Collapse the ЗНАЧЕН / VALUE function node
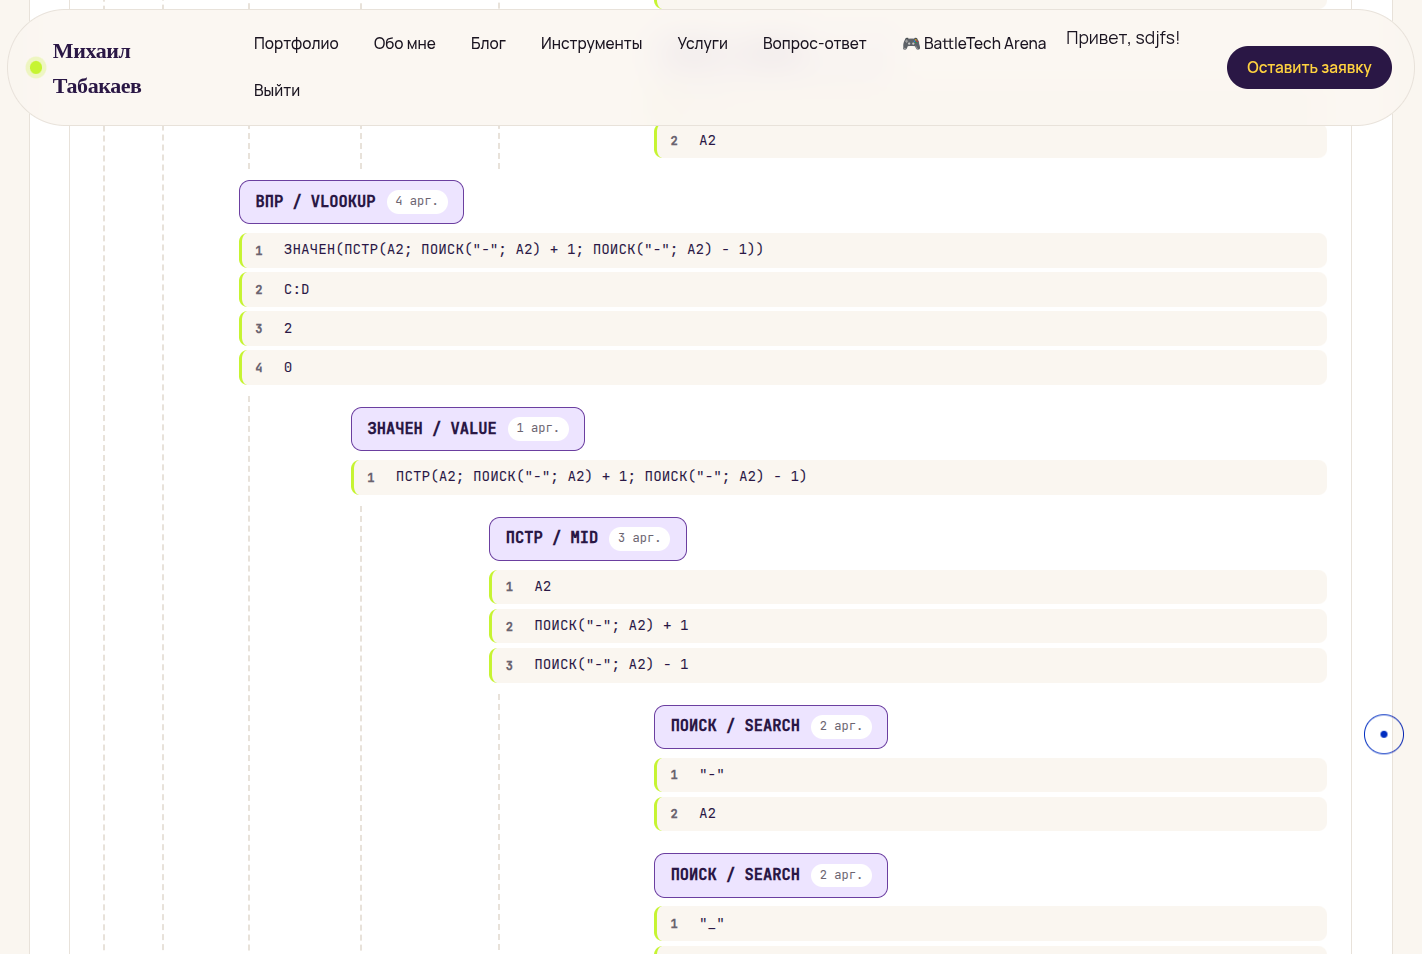 (x=467, y=429)
